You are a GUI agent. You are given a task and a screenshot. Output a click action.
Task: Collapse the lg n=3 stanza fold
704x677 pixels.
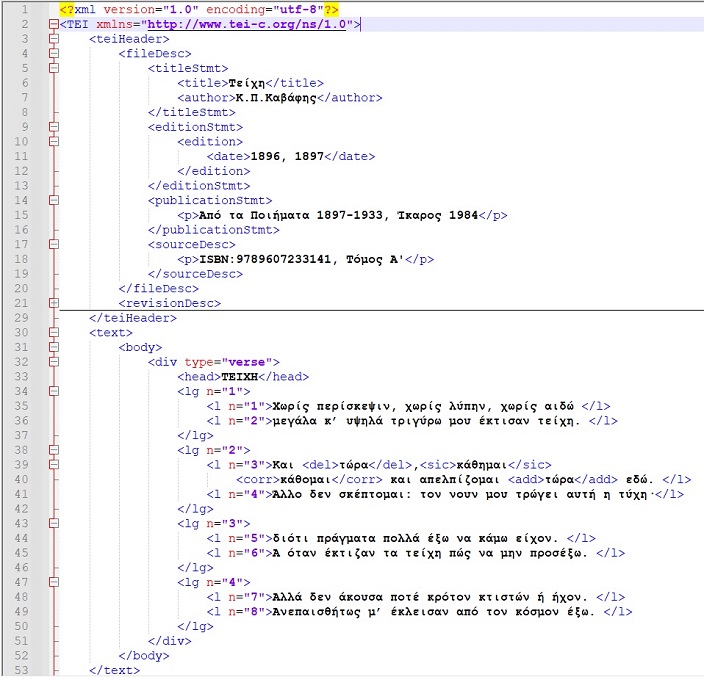54,523
